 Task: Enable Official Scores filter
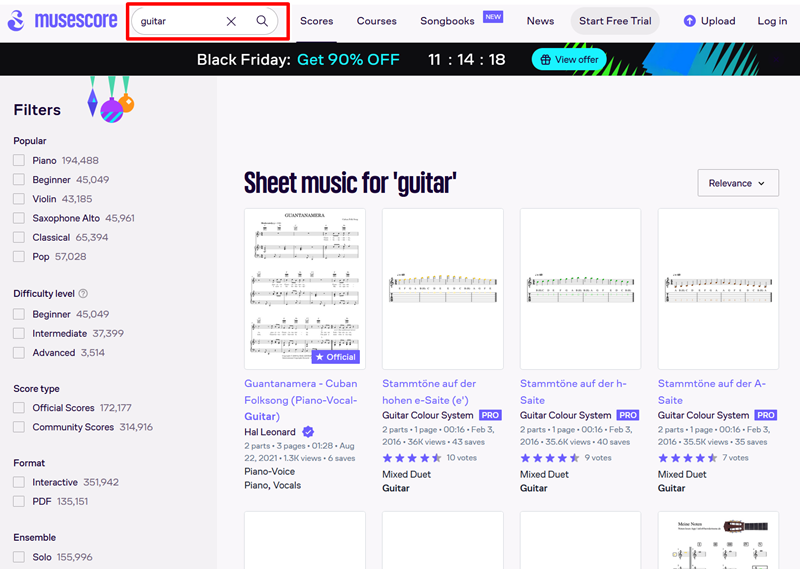[x=19, y=408]
